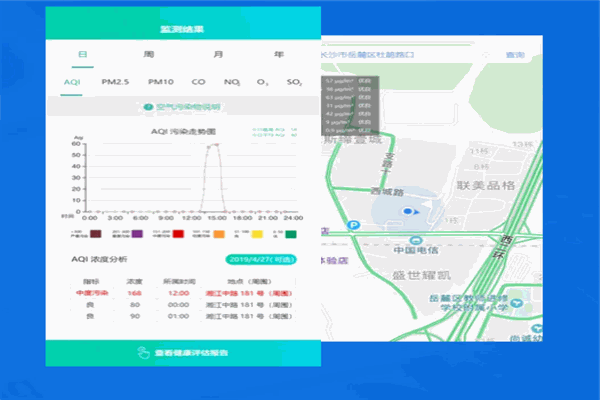Click the green legend swatch
This screenshot has width=600, height=400.
click(291, 234)
